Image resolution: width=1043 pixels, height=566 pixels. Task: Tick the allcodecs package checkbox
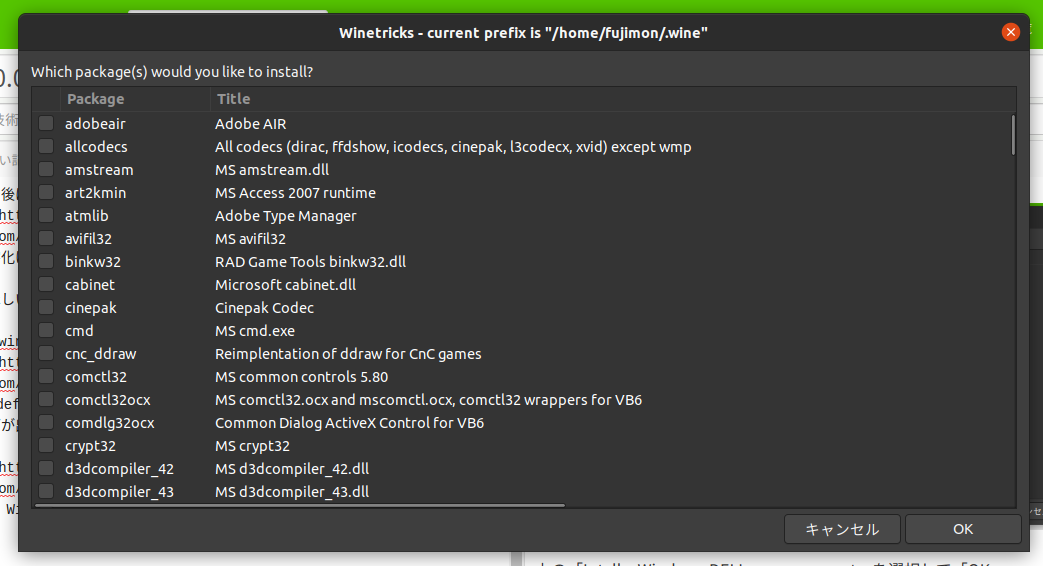tap(46, 146)
